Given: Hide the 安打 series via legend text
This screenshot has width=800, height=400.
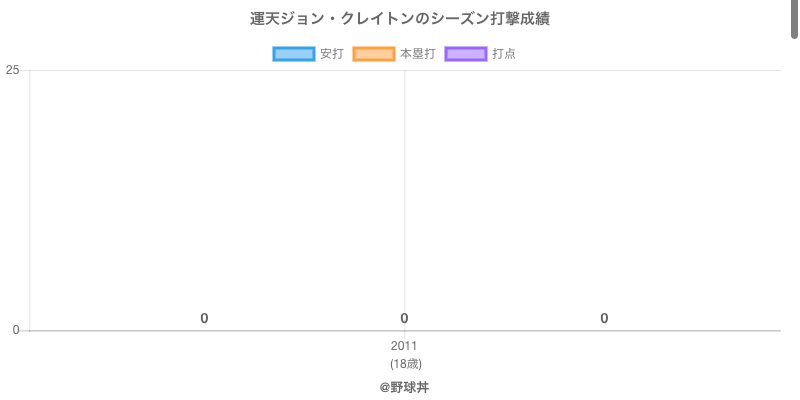Looking at the screenshot, I should (x=331, y=54).
